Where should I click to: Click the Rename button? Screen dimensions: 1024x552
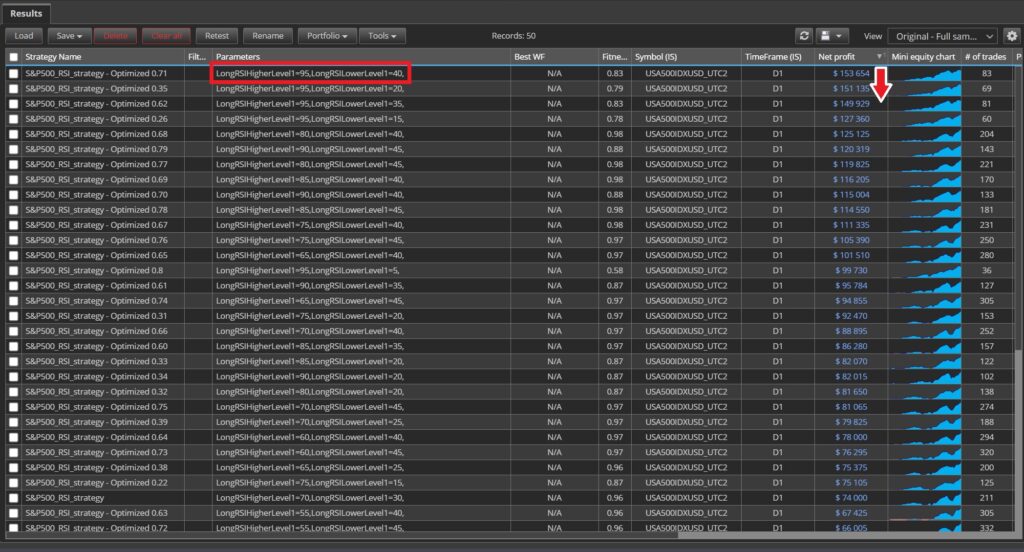click(267, 36)
